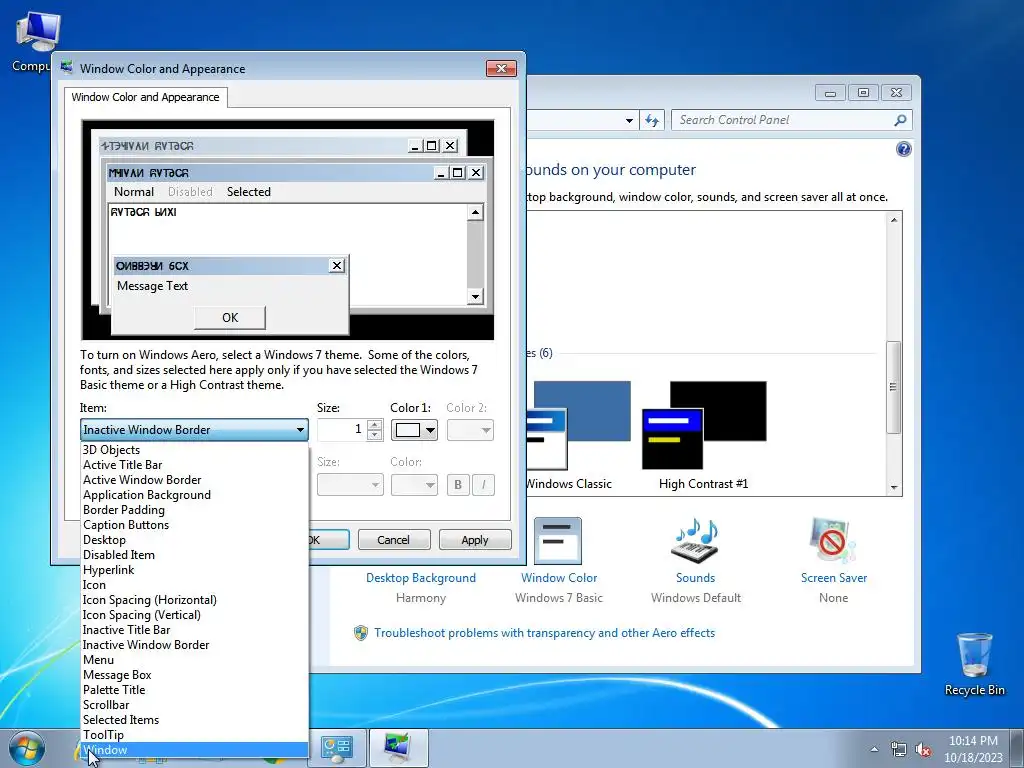Click the taskbar clock showing 10:14 PM
1024x768 pixels.
click(x=973, y=749)
